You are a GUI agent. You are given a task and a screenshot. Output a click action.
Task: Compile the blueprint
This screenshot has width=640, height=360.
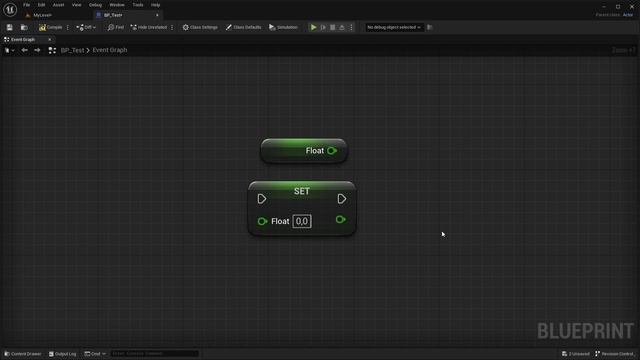click(51, 27)
